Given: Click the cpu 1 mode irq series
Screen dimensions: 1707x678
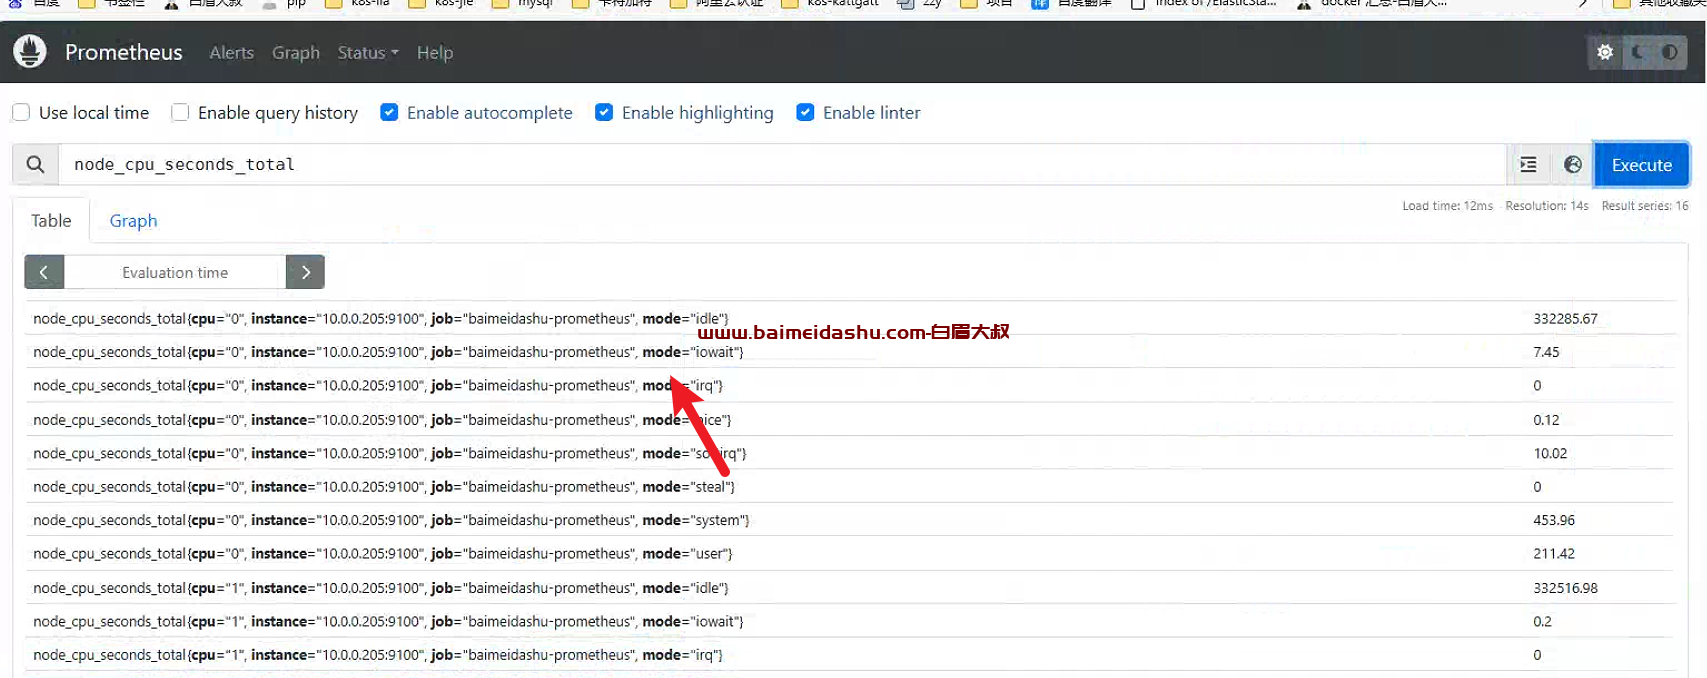Looking at the screenshot, I should point(849,655).
